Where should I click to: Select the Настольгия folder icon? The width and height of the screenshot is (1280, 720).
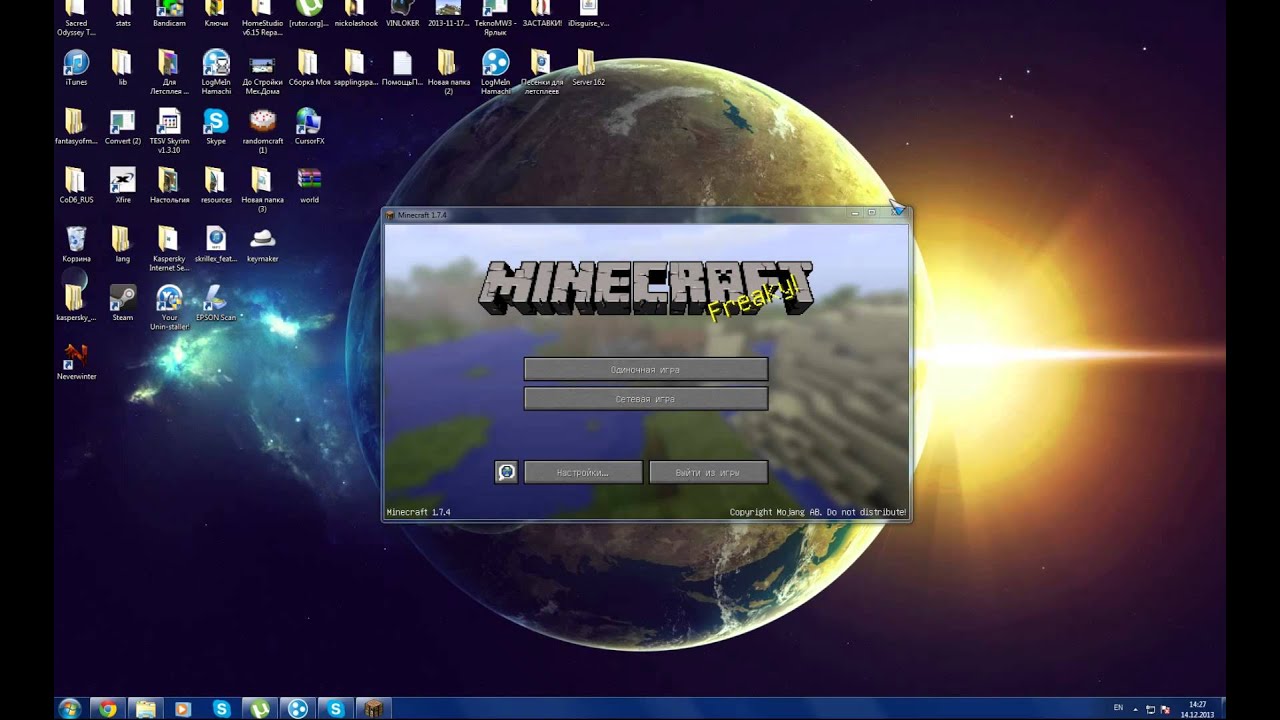coord(169,186)
